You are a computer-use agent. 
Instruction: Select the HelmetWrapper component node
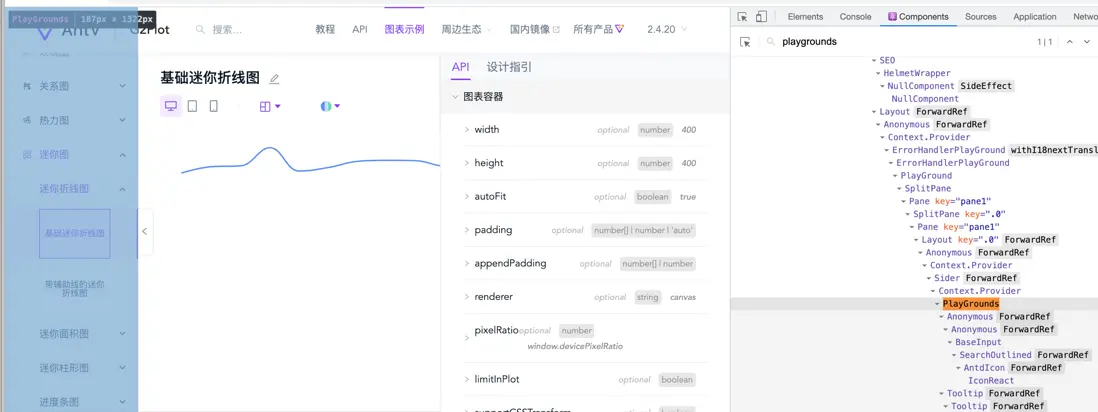point(917,73)
